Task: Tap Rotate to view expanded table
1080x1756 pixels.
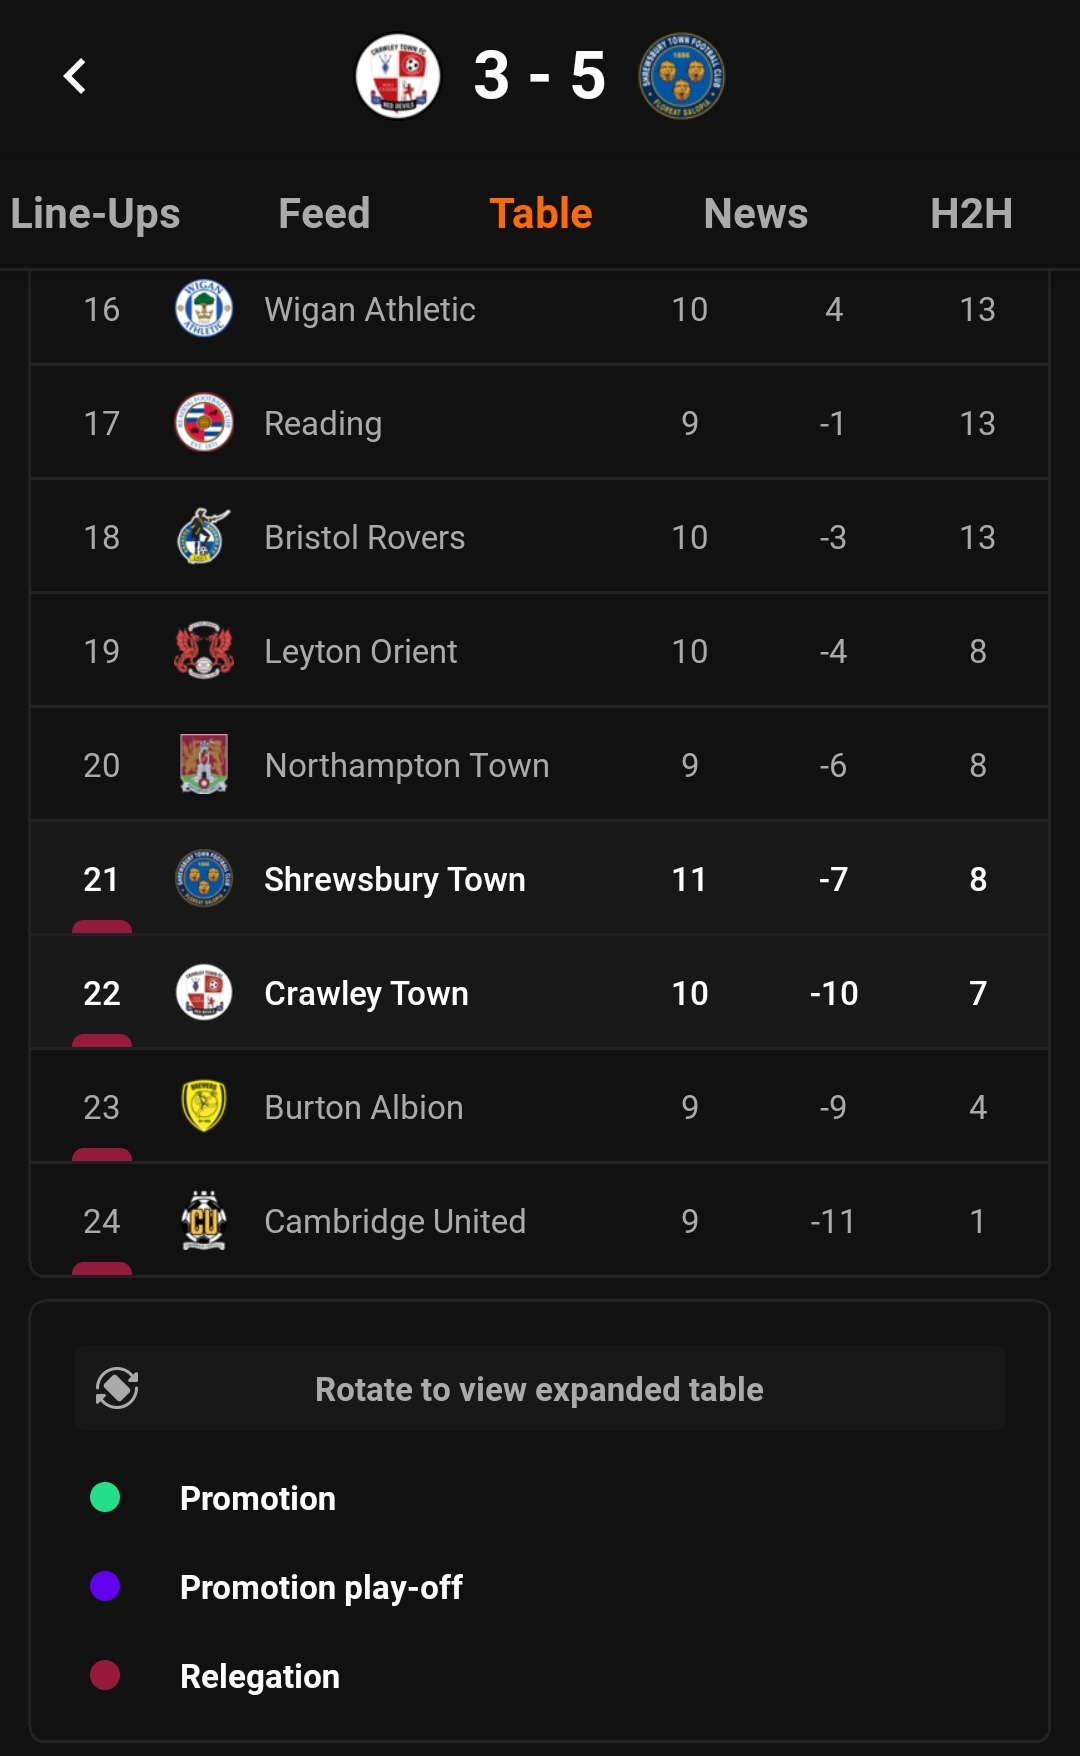Action: 540,1388
